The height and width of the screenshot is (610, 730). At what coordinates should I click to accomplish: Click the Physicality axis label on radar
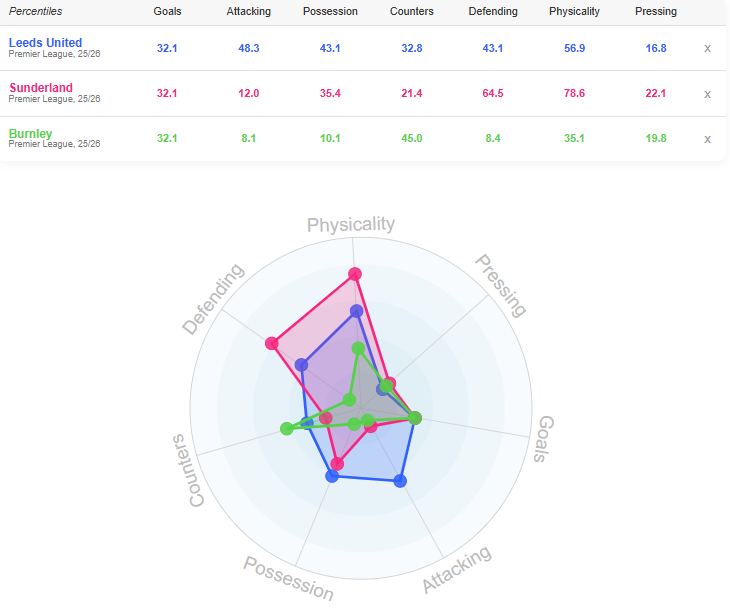click(351, 224)
